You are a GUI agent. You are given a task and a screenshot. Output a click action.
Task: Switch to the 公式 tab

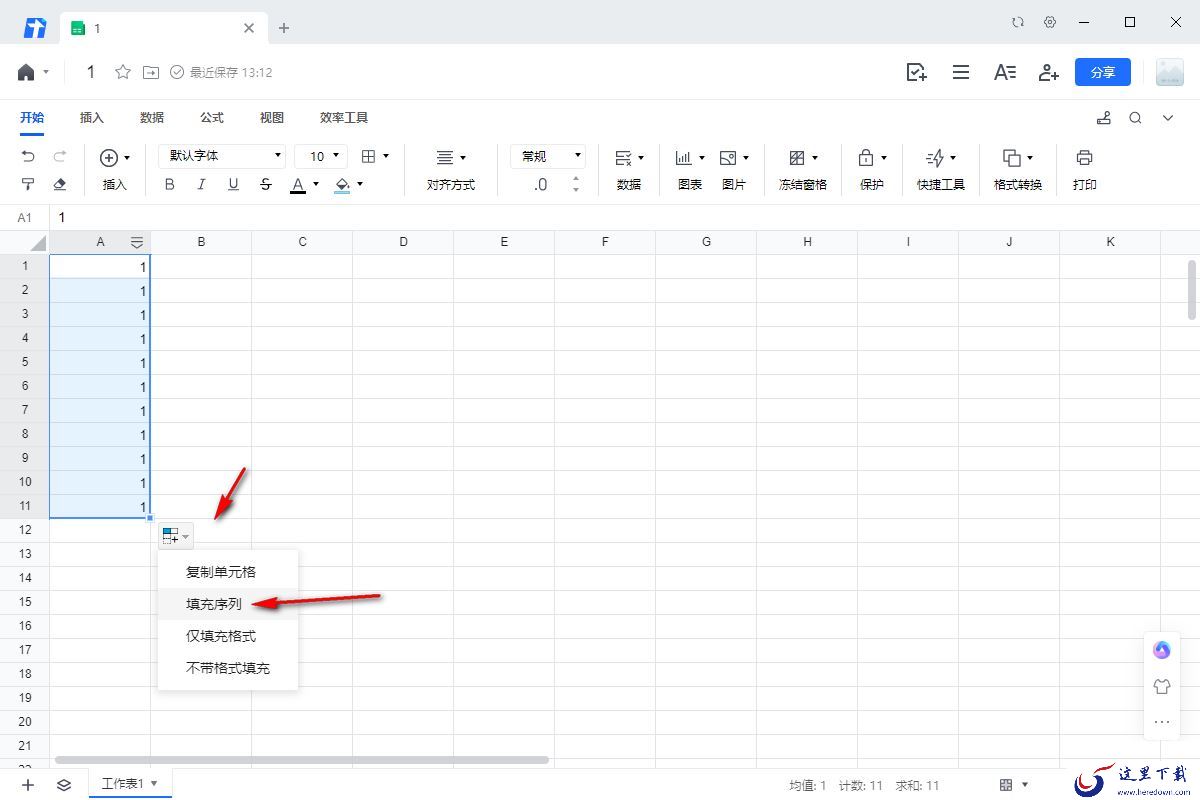point(212,118)
